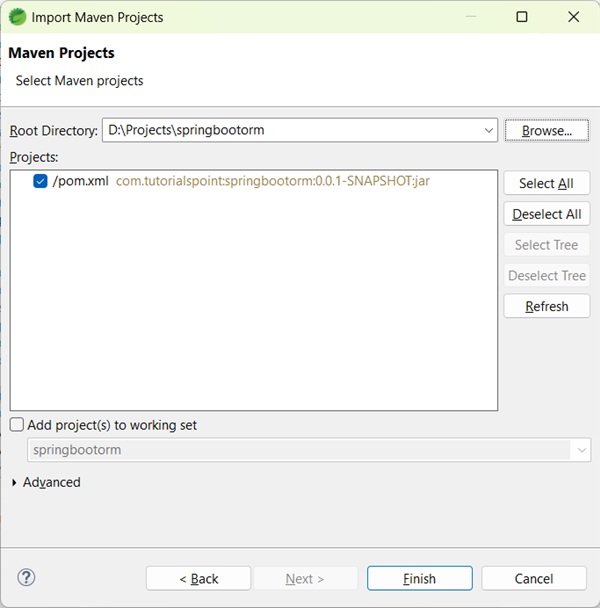Click Deselect All button
The height and width of the screenshot is (608, 600).
[x=546, y=214]
